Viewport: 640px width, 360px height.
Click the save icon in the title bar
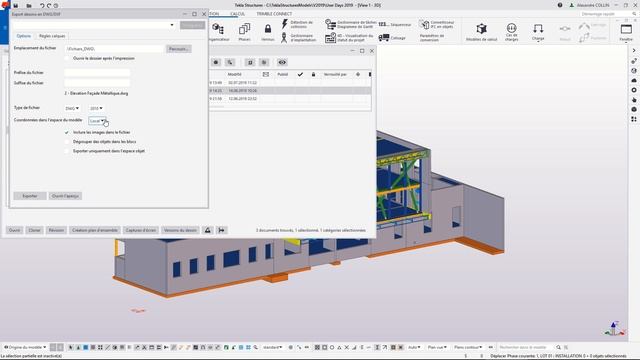pos(16,6)
